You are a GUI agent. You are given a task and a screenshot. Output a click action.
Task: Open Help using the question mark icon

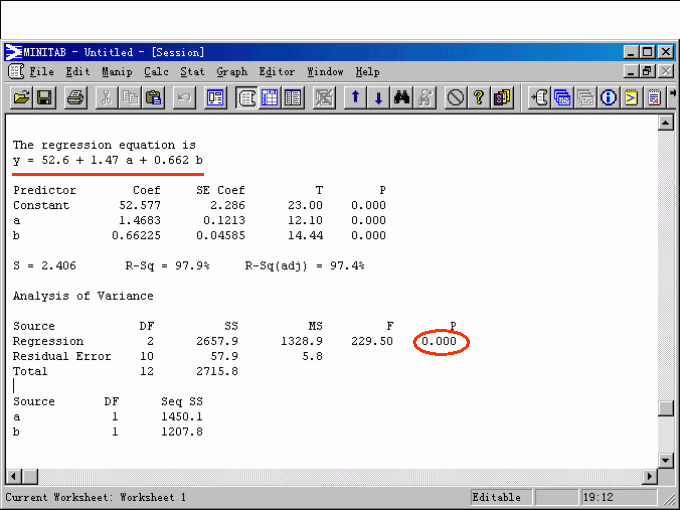[x=478, y=98]
